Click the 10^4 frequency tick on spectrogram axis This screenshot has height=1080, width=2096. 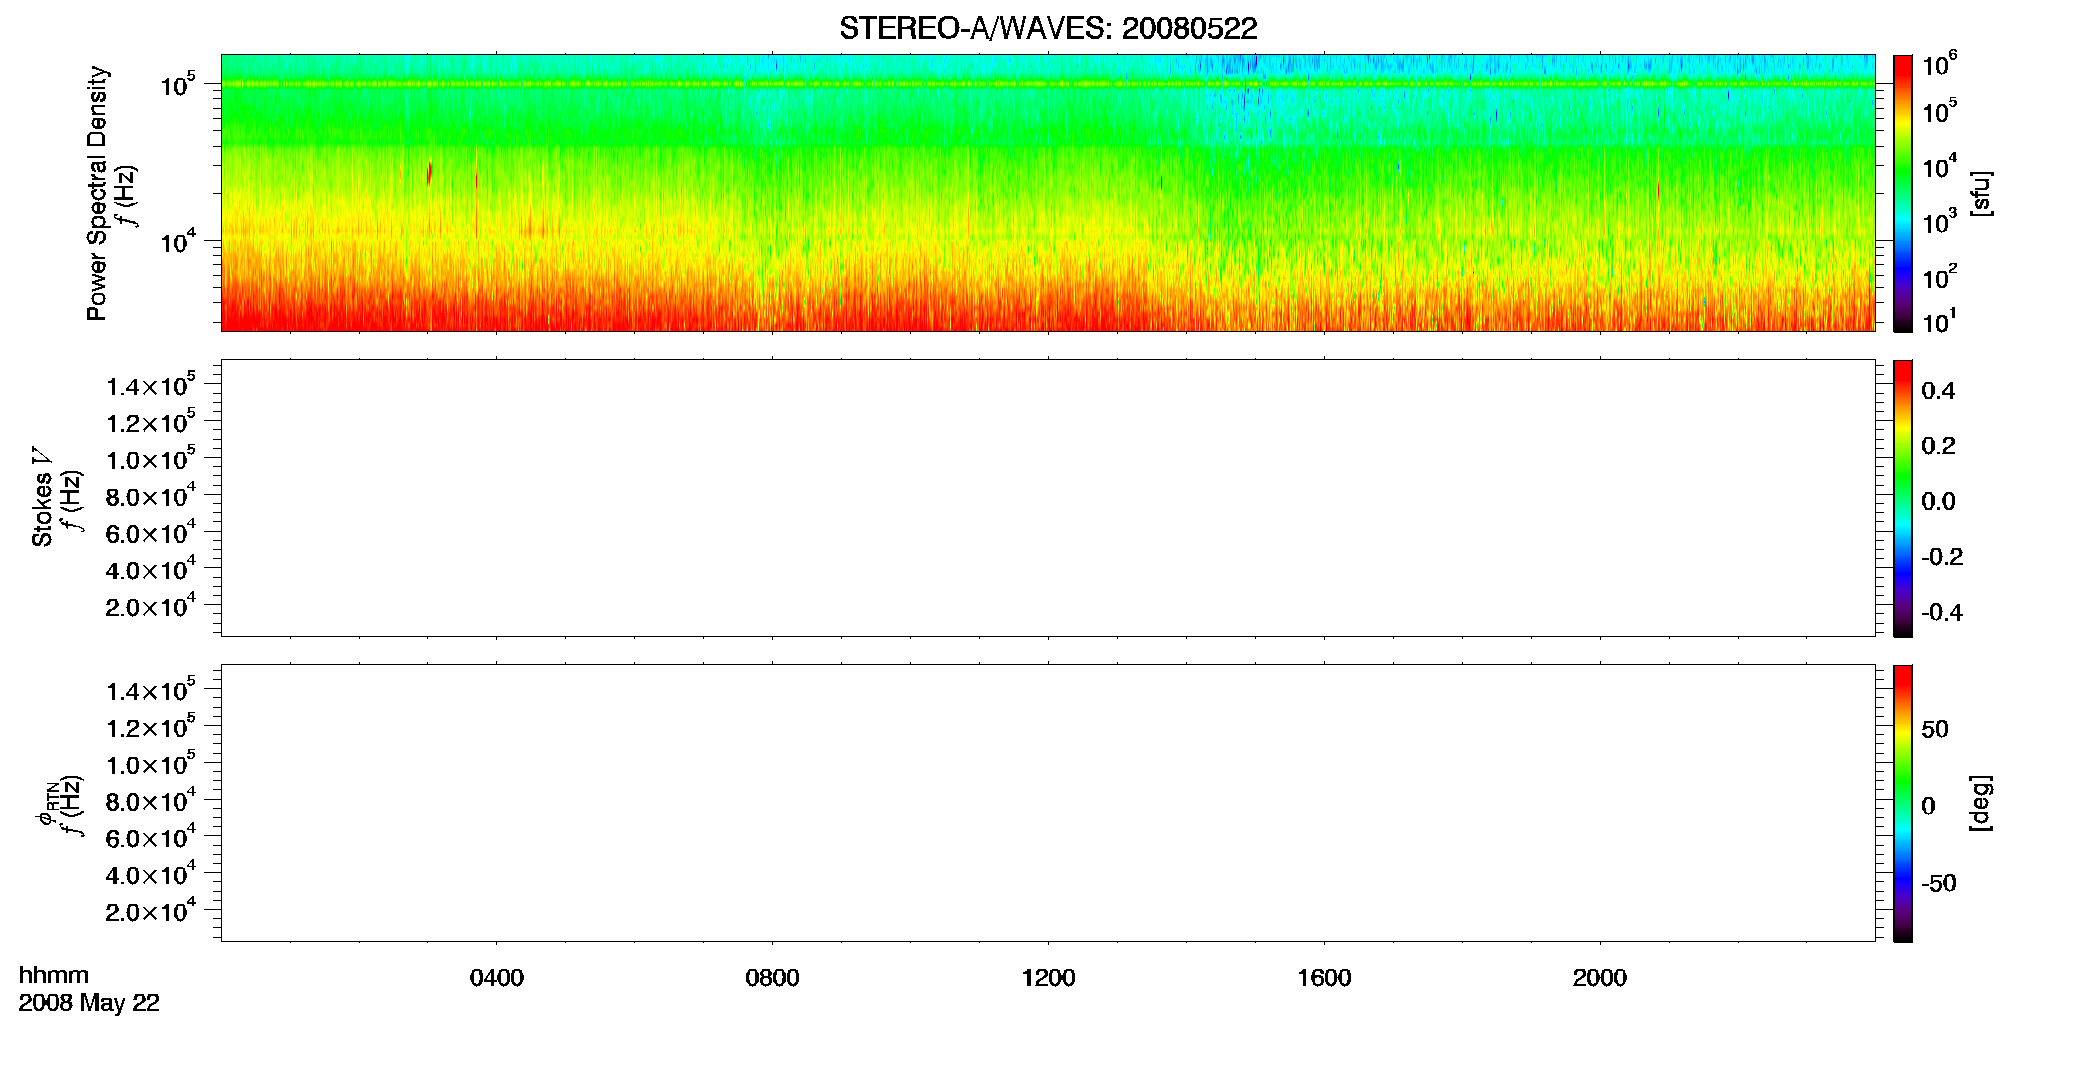(178, 240)
